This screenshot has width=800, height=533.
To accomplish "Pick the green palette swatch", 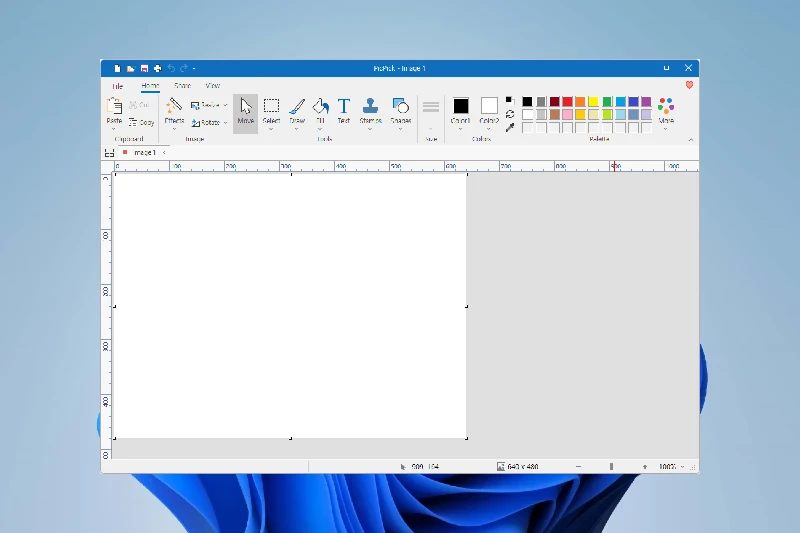I will [x=607, y=101].
